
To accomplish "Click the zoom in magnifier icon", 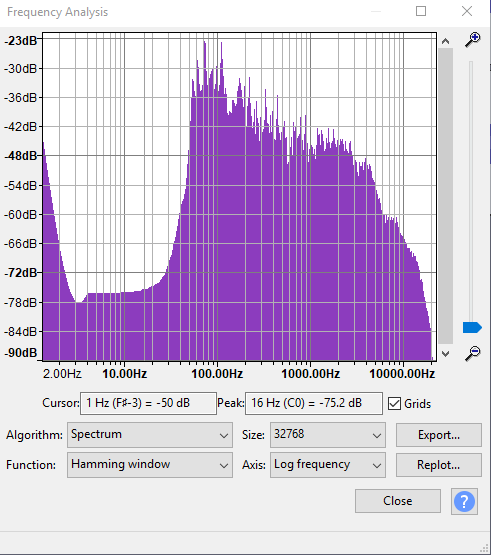I will [x=473, y=40].
